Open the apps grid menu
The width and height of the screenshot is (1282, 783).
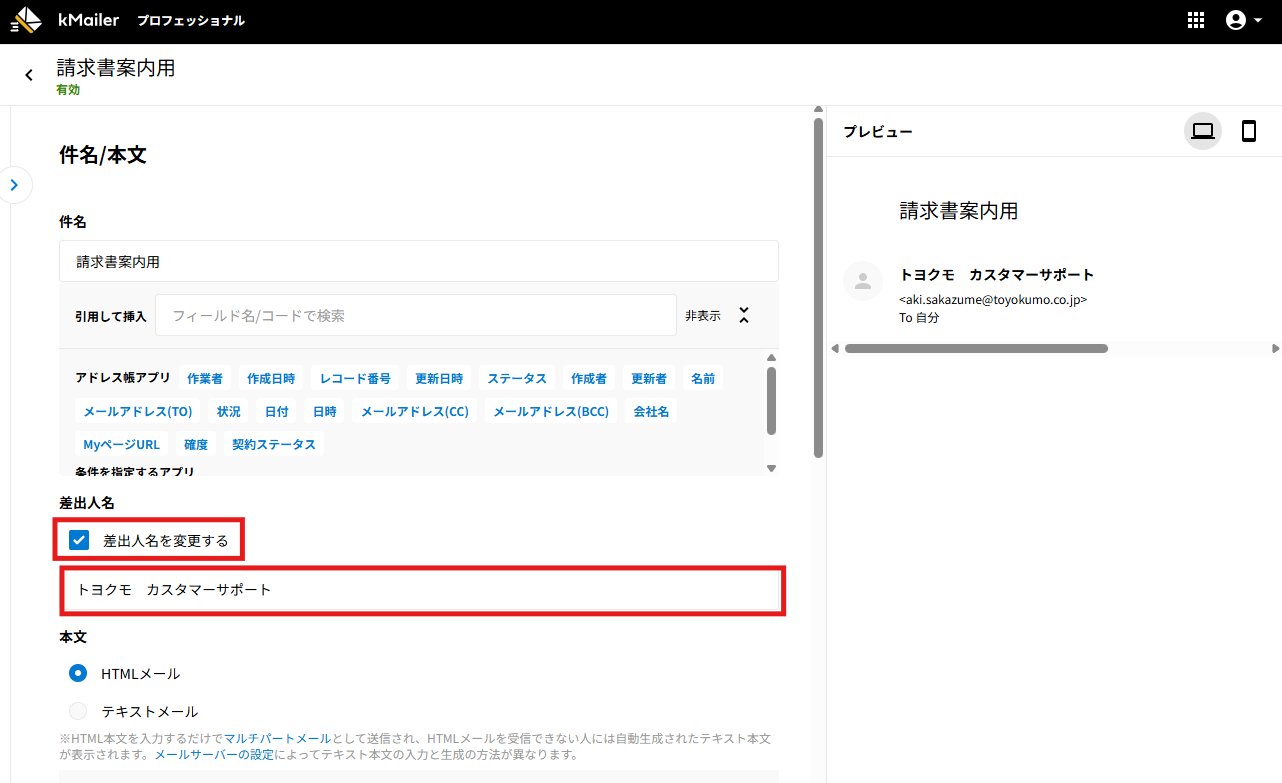pos(1195,20)
